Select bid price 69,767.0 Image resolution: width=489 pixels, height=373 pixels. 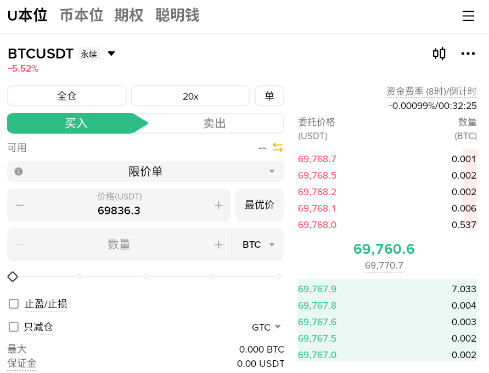pyautogui.click(x=317, y=355)
